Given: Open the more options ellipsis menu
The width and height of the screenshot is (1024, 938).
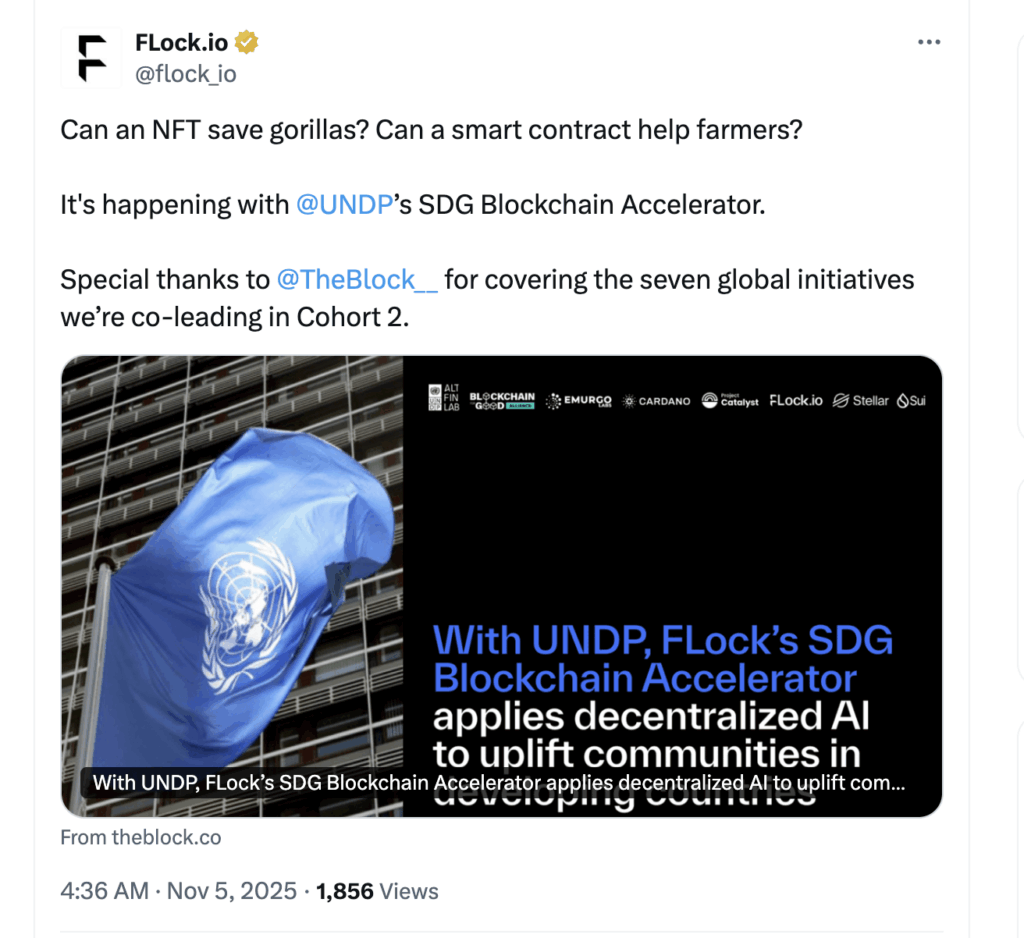Looking at the screenshot, I should coord(929,42).
